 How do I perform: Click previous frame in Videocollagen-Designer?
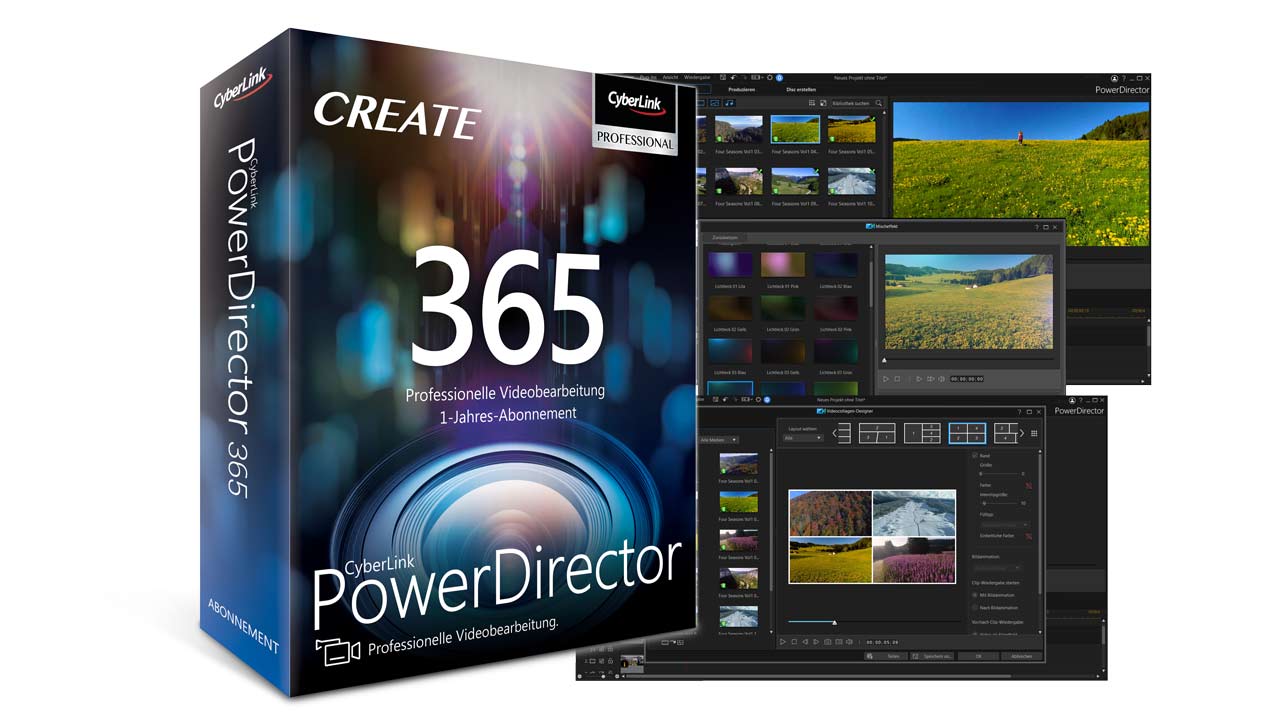pos(805,642)
